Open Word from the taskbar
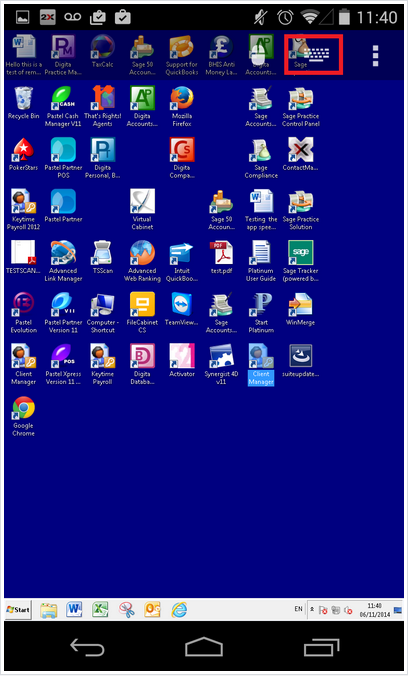Screen dimensions: 408x676 click(x=74, y=610)
